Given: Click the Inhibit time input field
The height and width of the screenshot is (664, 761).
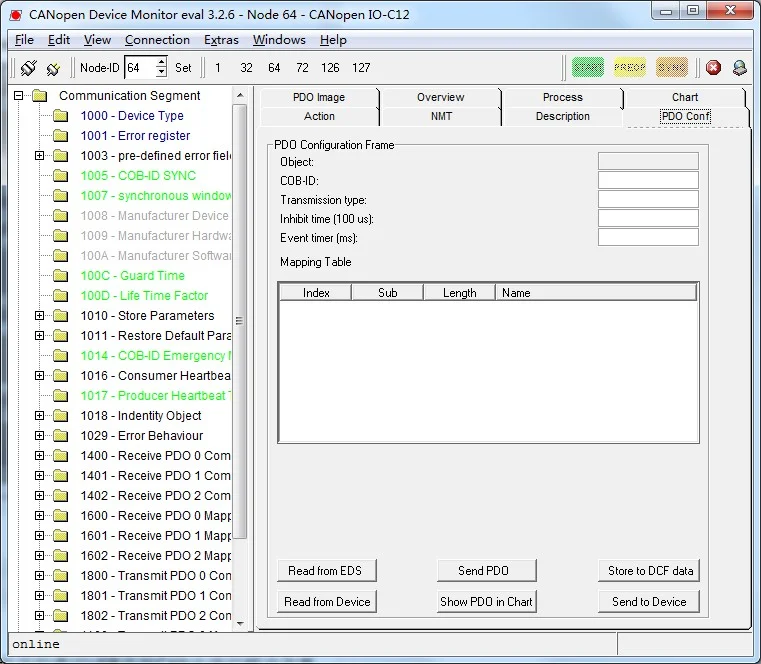Looking at the screenshot, I should point(648,218).
